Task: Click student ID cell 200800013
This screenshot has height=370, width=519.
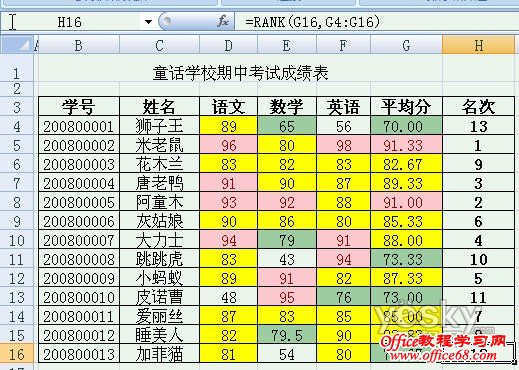Action: (x=79, y=354)
